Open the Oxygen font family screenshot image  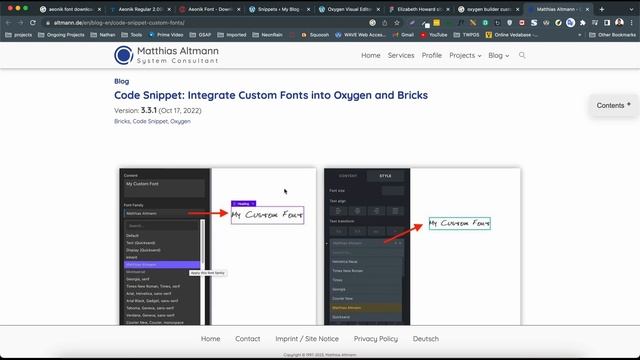pos(218,247)
